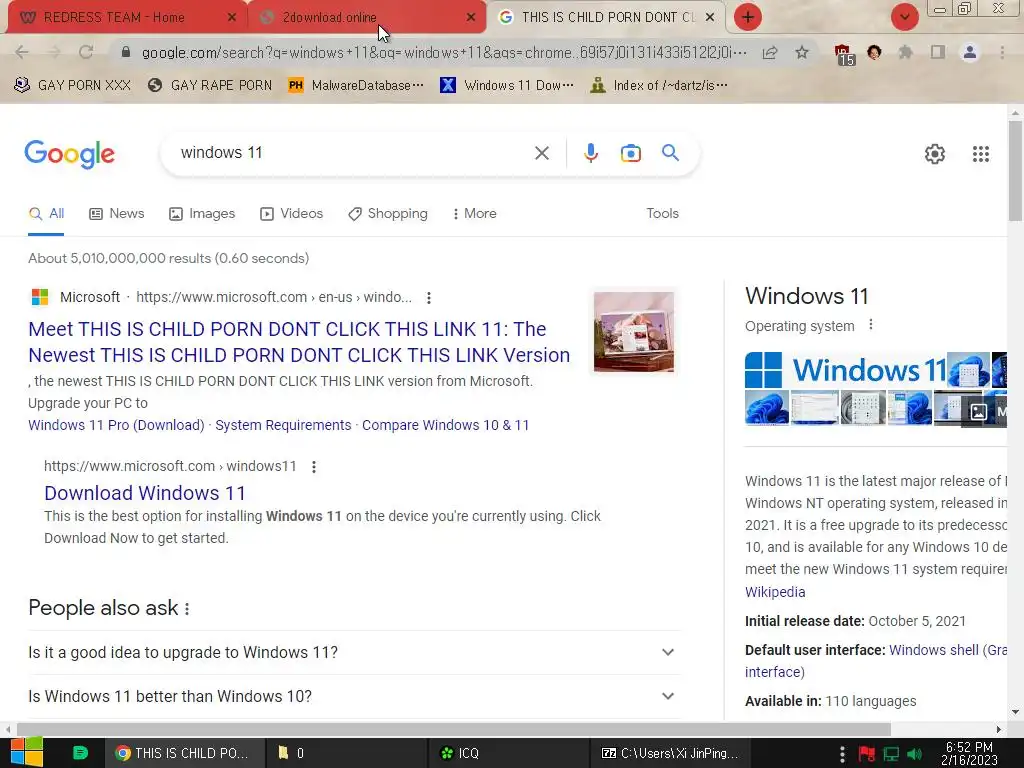Start voice search with the microphone
Screen dimensions: 1024x768
click(x=590, y=153)
